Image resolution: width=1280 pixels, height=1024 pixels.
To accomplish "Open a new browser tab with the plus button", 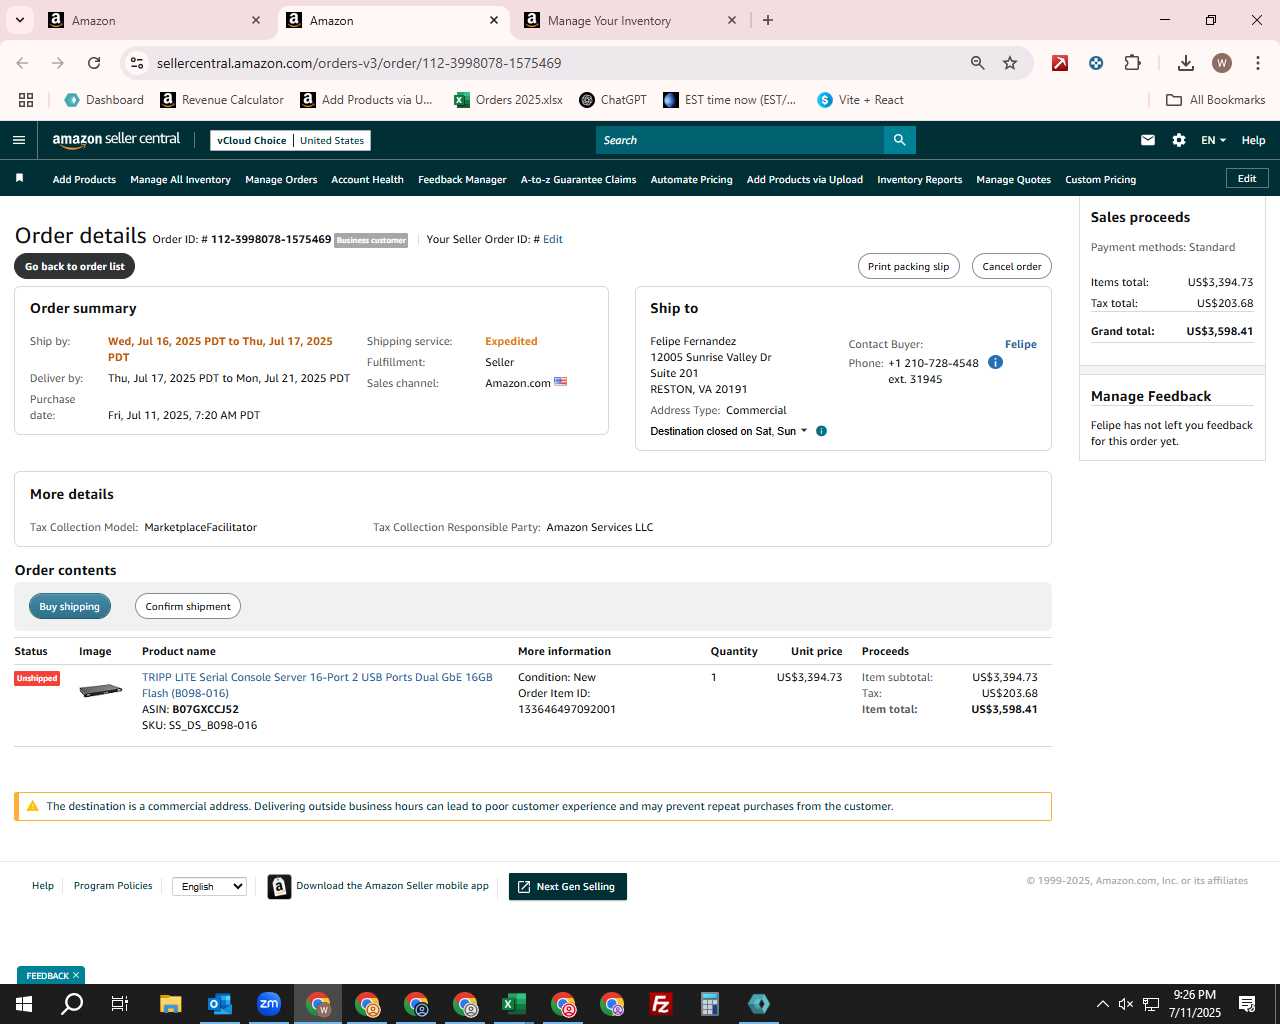I will [x=768, y=20].
